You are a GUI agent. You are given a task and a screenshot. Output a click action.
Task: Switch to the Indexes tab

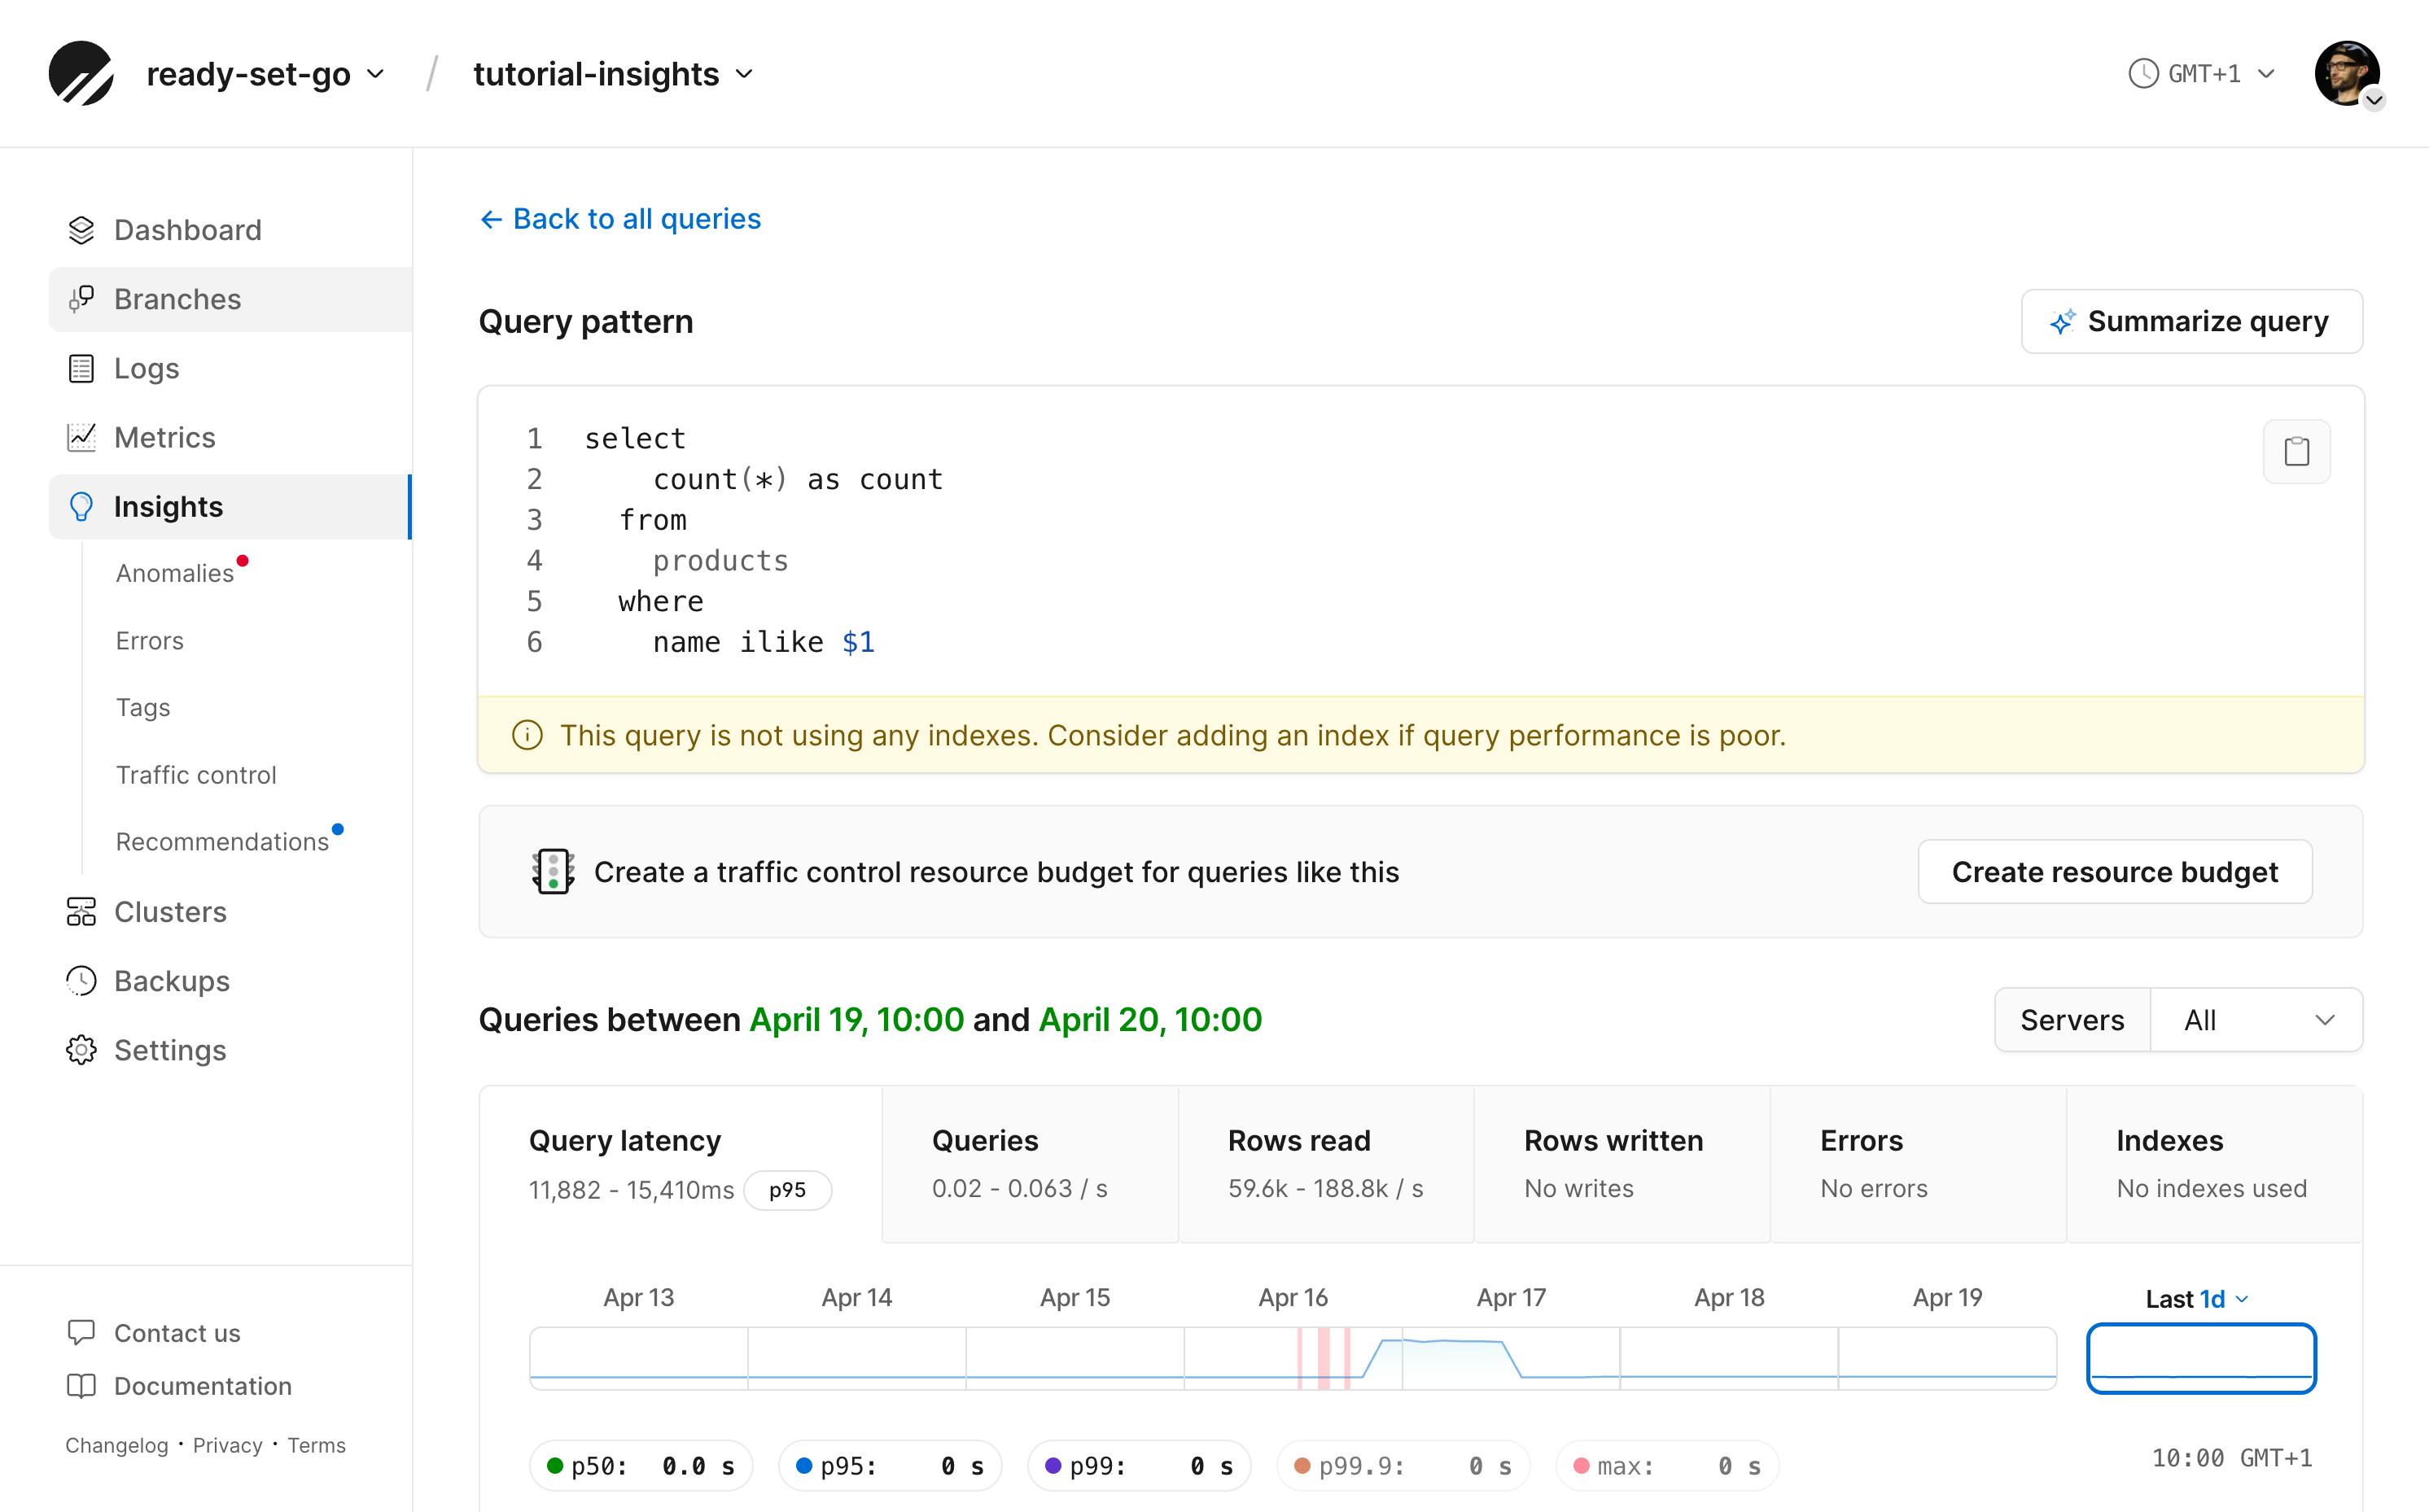[x=2214, y=1165]
